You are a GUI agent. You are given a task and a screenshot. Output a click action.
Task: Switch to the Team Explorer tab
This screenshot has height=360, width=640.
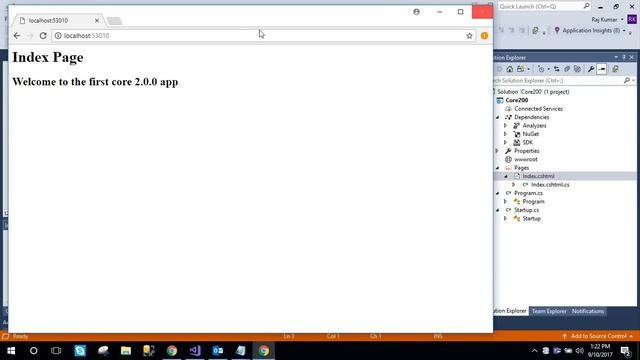point(549,311)
